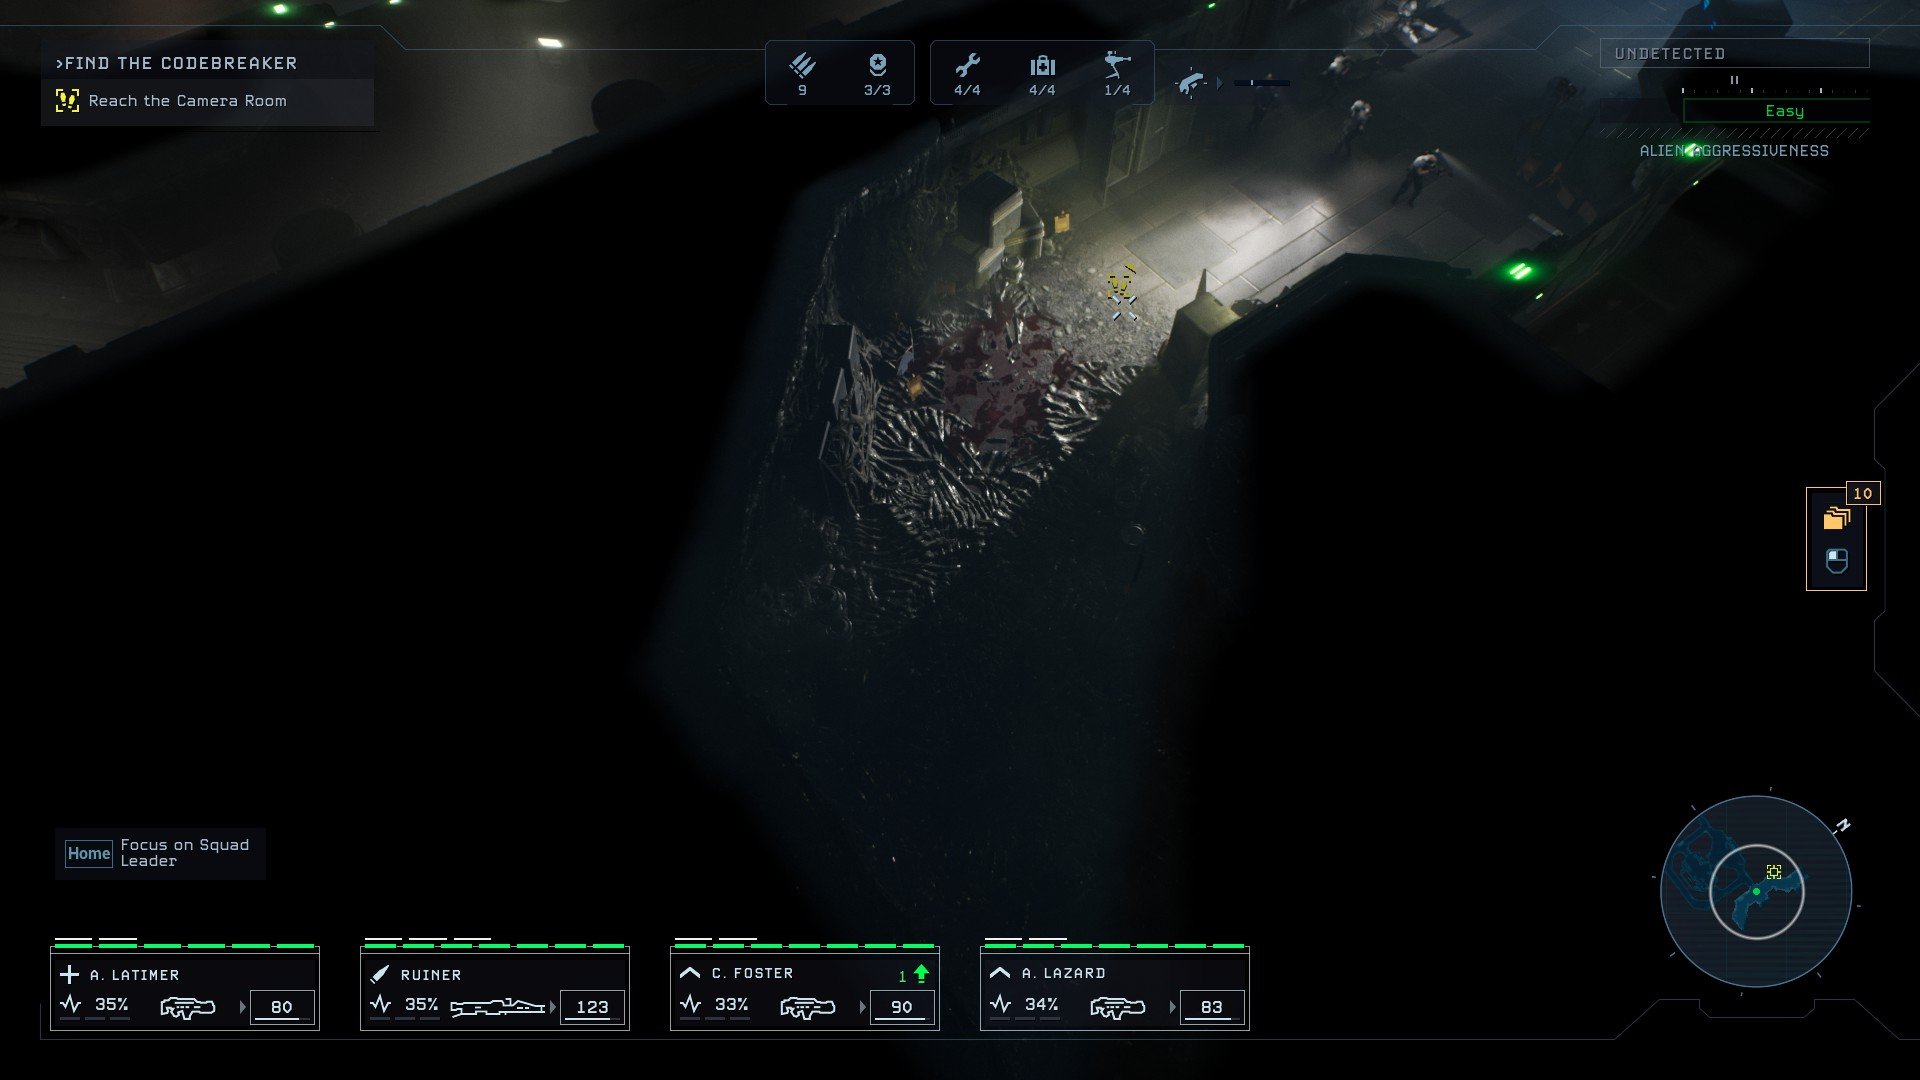The image size is (1920, 1080).
Task: Click C. Foster's green level-up arrow
Action: [921, 973]
